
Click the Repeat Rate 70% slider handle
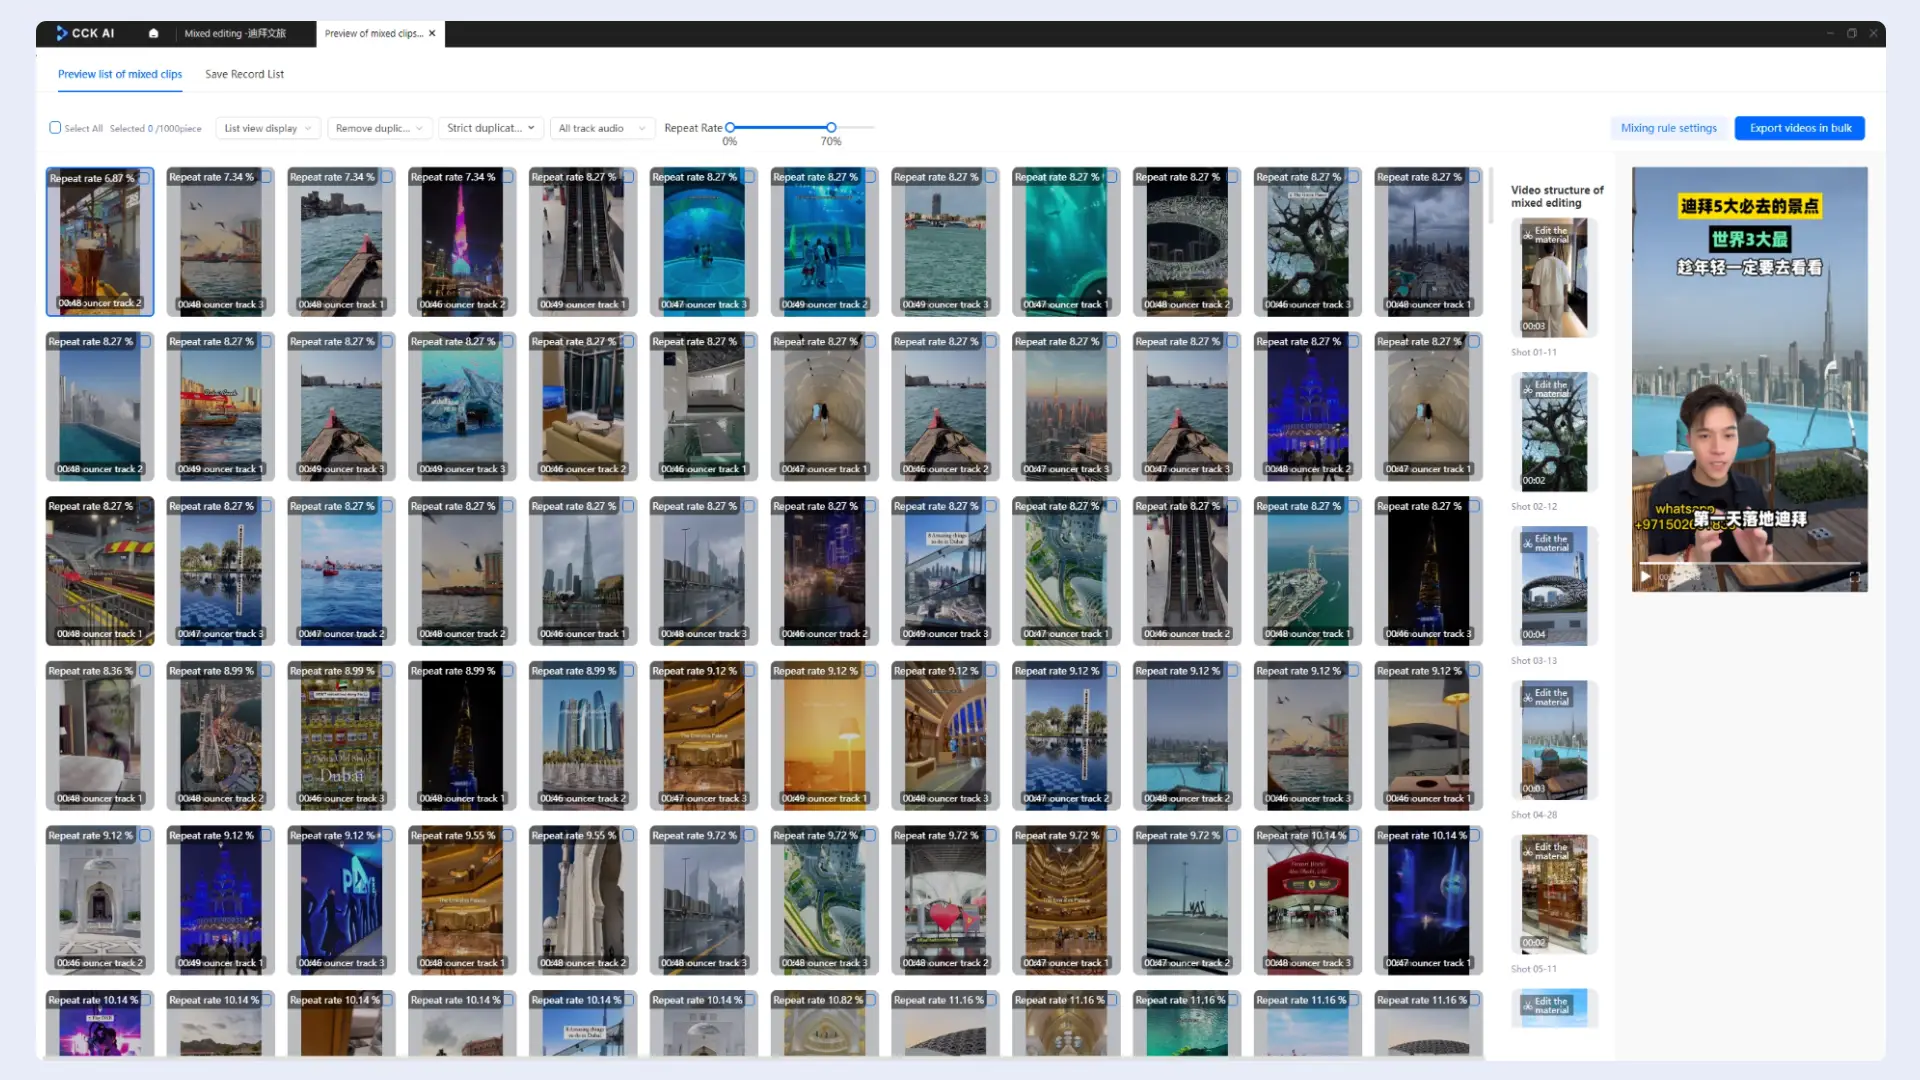click(831, 127)
